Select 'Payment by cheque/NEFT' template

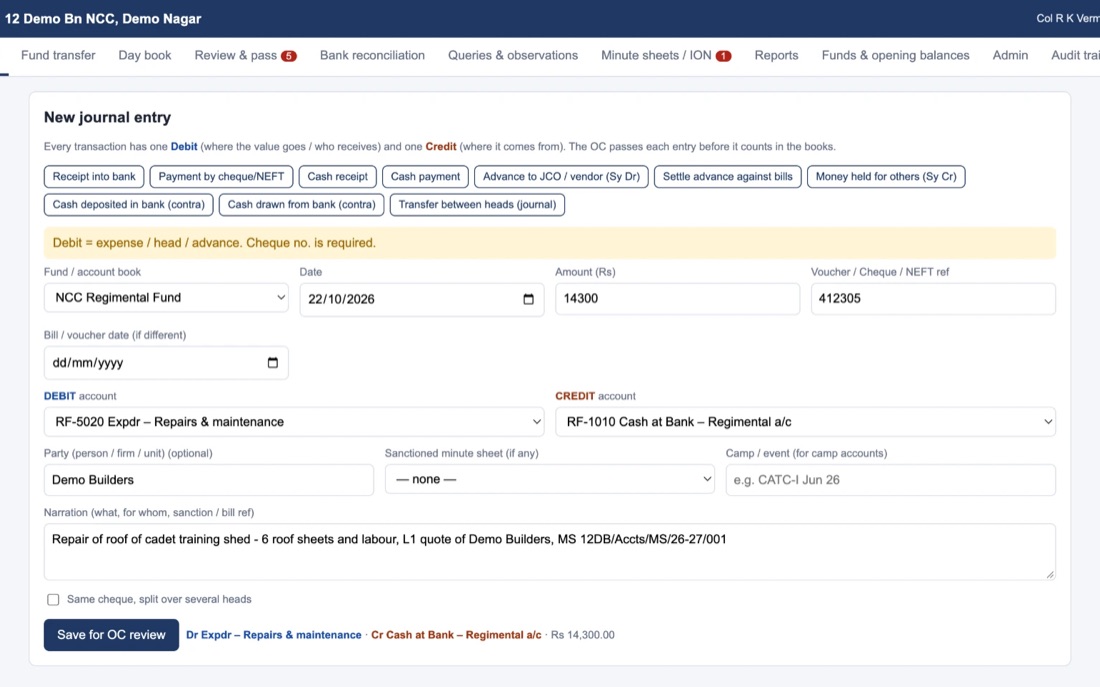[x=221, y=177]
